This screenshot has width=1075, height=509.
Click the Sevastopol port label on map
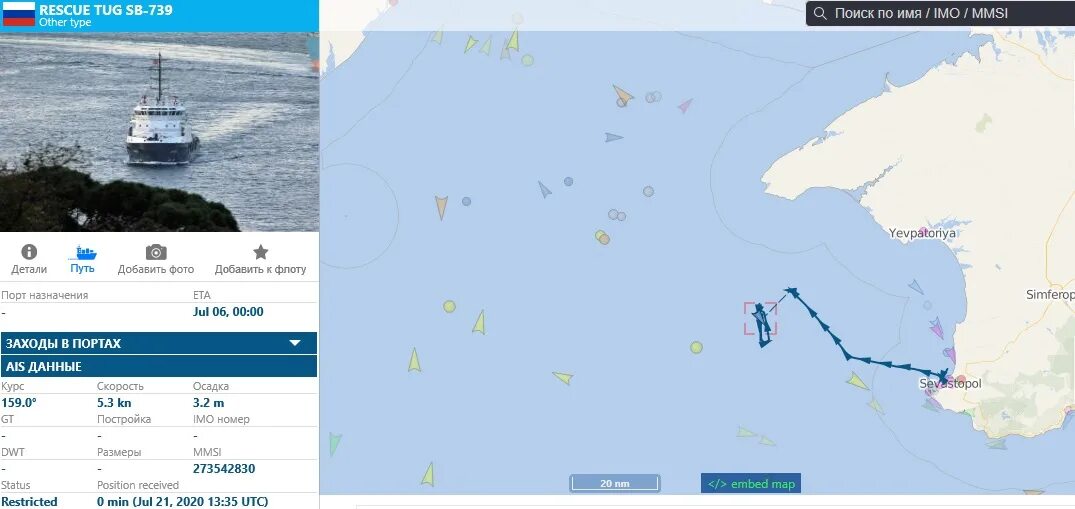tap(950, 383)
